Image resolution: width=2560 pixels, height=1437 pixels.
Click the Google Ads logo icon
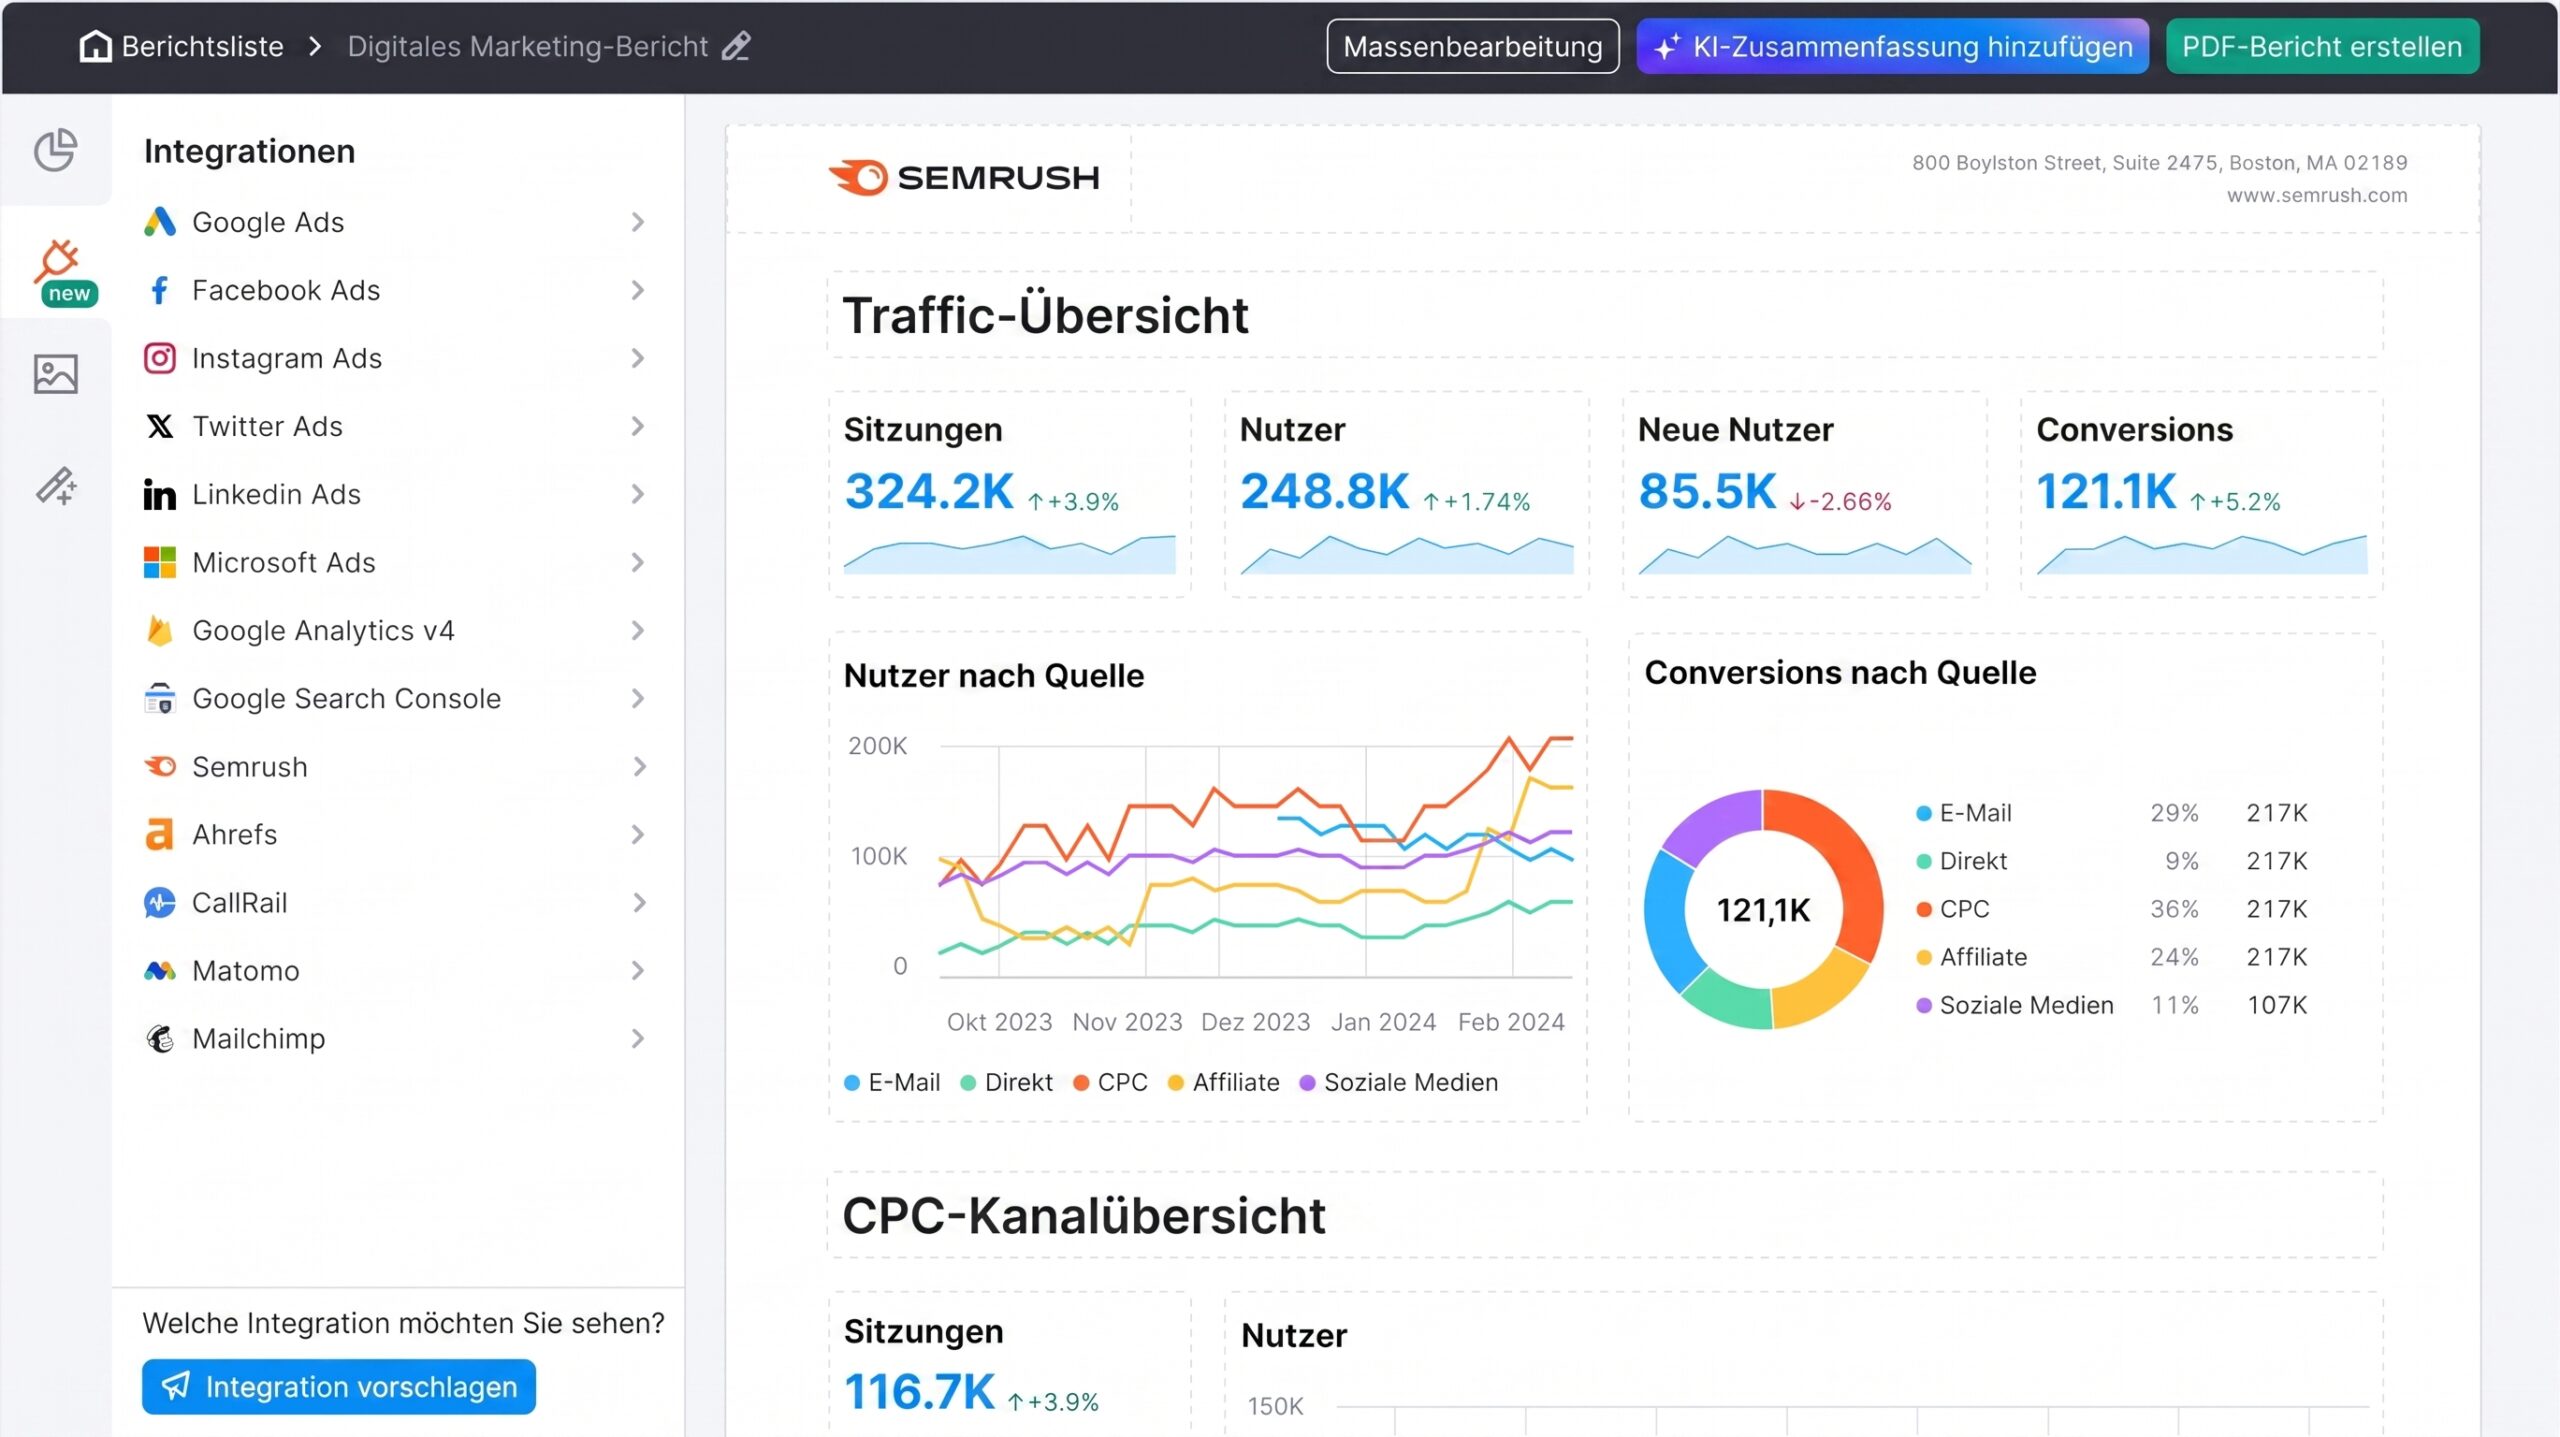point(159,222)
